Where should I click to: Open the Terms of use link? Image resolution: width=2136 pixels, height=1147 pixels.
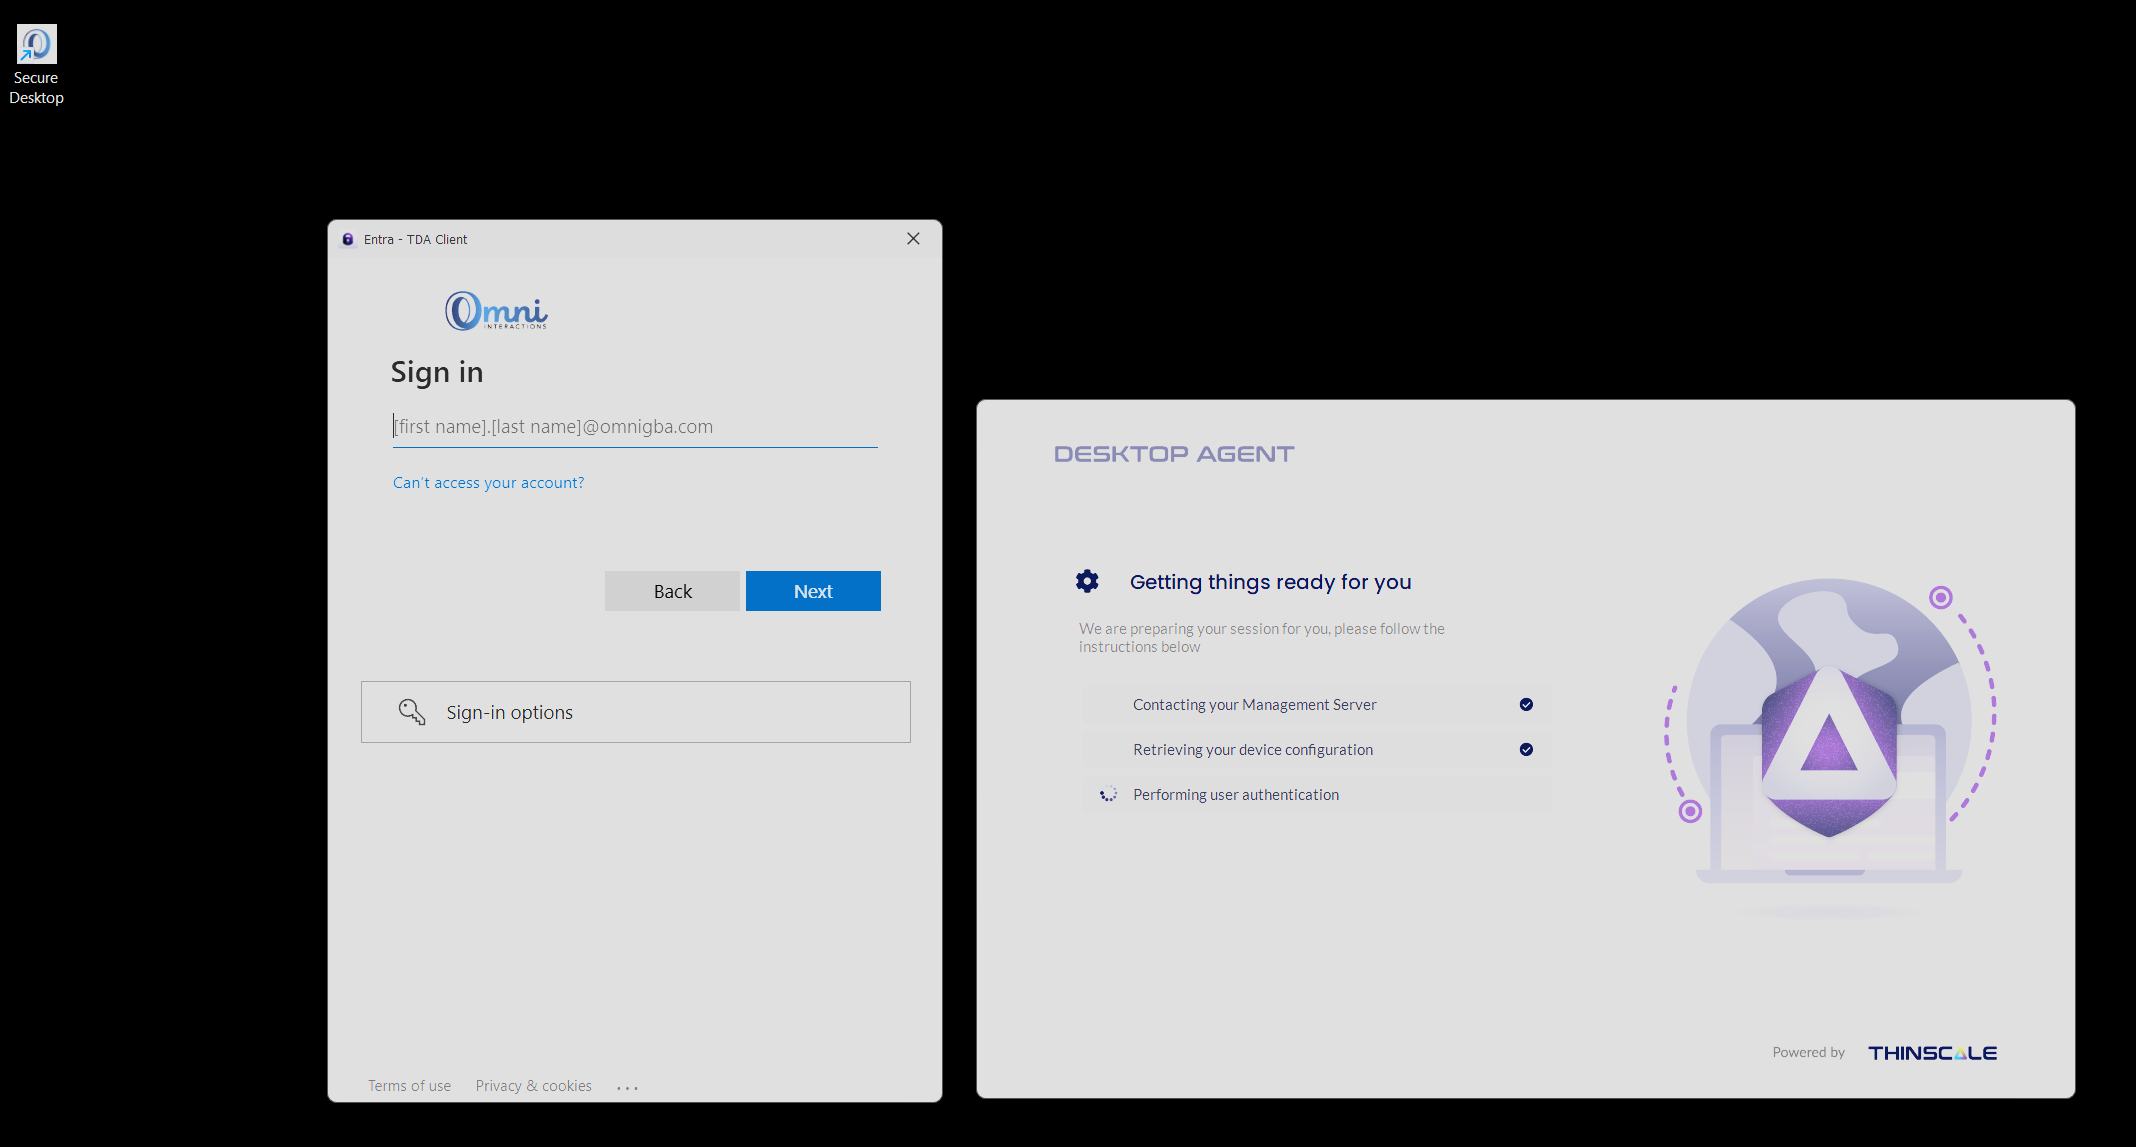tap(409, 1086)
